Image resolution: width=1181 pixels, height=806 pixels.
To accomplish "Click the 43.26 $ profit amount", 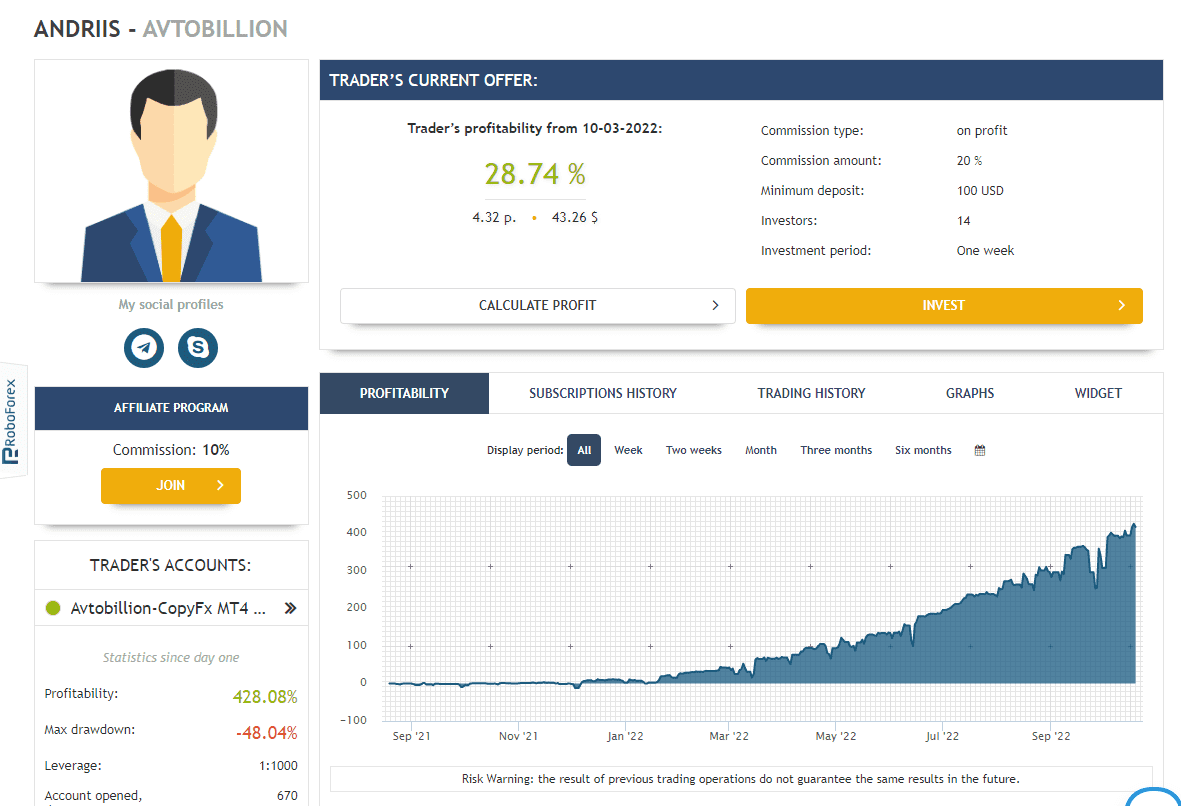I will (x=575, y=218).
